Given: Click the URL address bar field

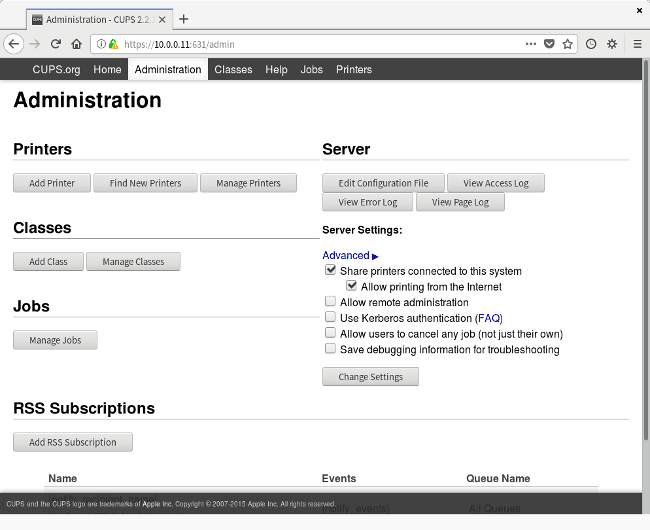Looking at the screenshot, I should [320, 44].
